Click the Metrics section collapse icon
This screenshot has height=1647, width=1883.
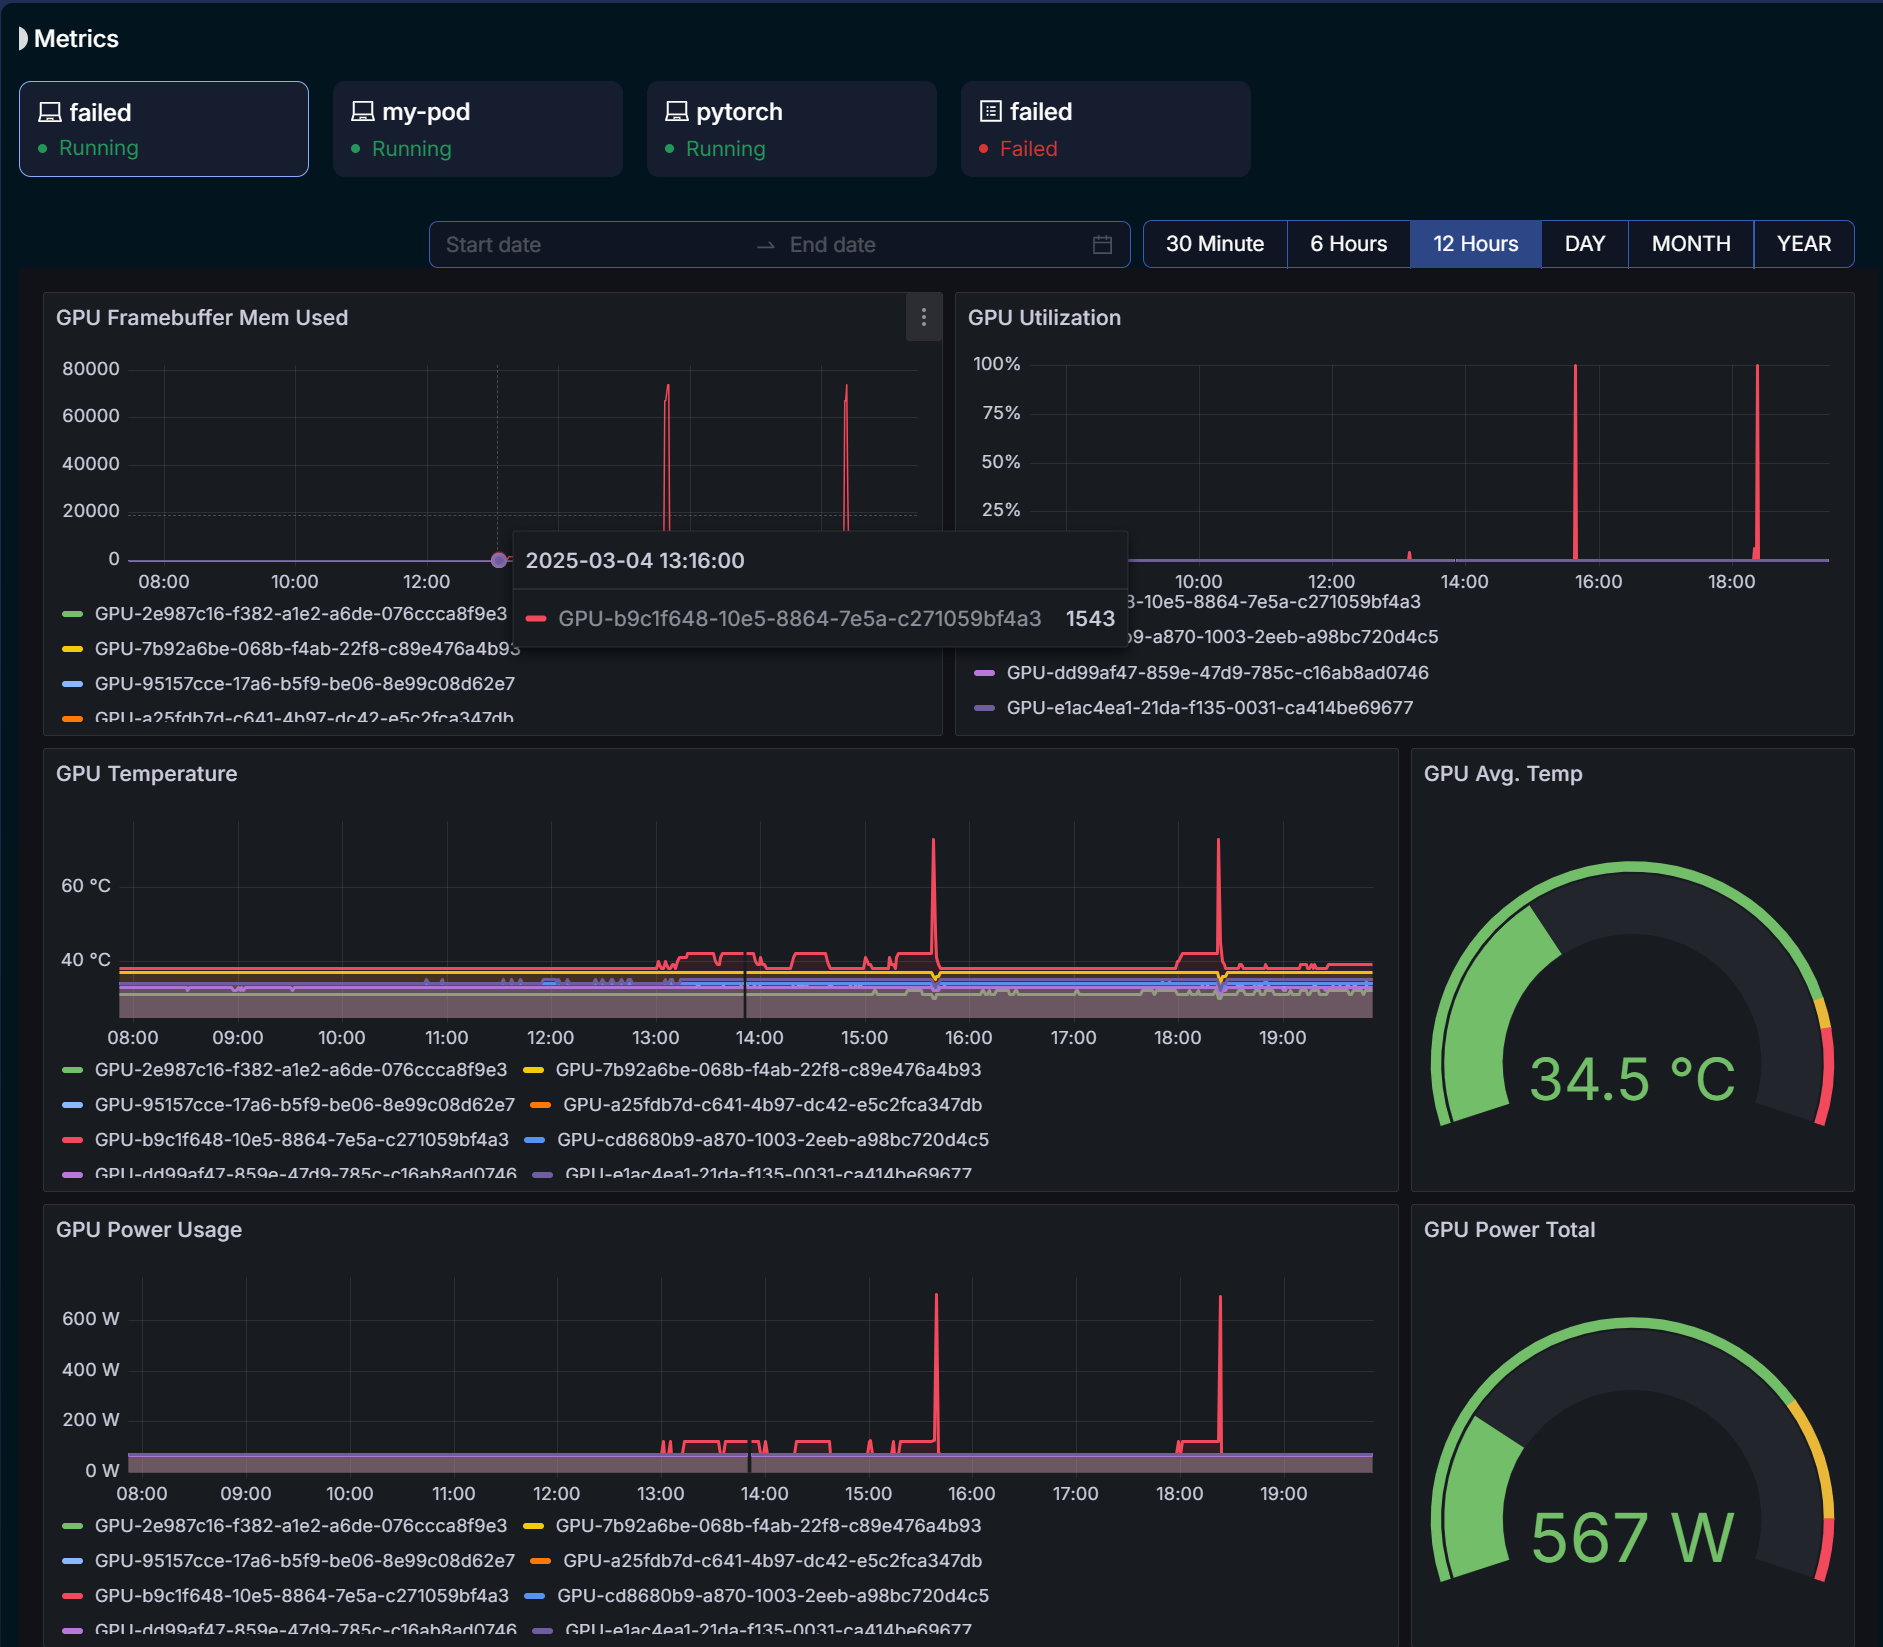pos(23,39)
